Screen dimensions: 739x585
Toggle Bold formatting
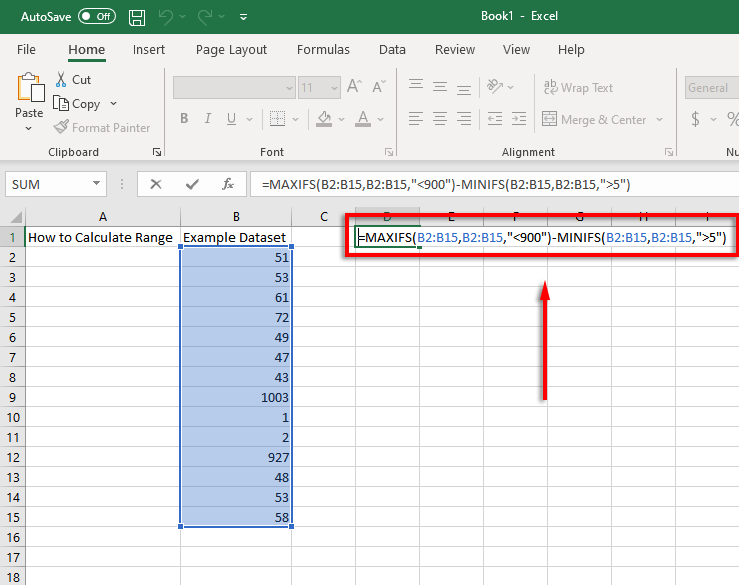[x=184, y=119]
